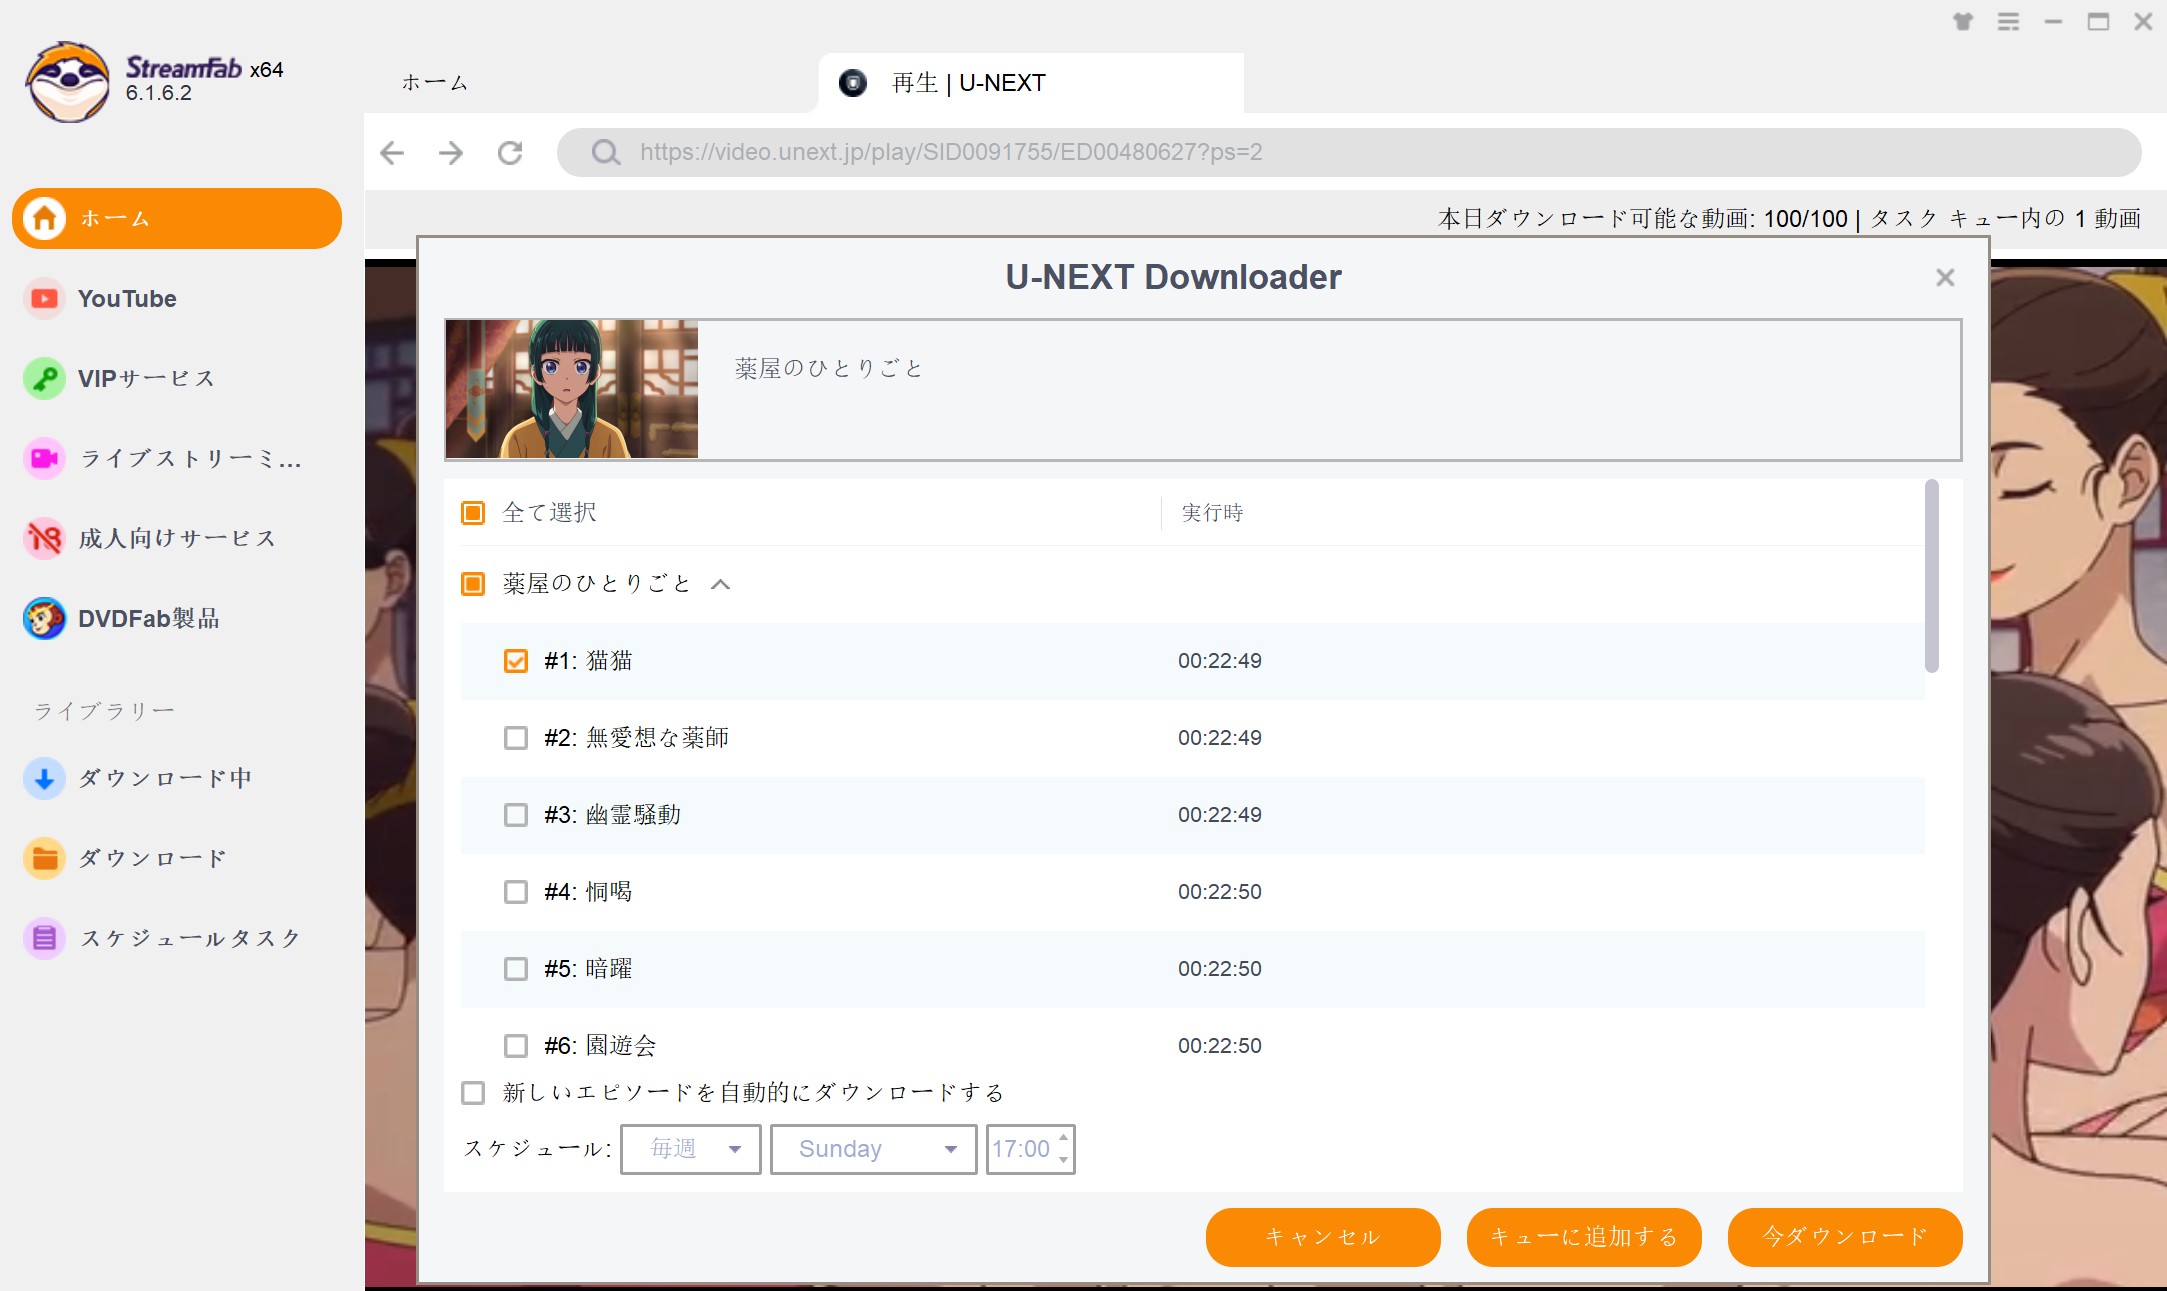Increase schedule time with up arrow
2167x1291 pixels.
[x=1064, y=1138]
